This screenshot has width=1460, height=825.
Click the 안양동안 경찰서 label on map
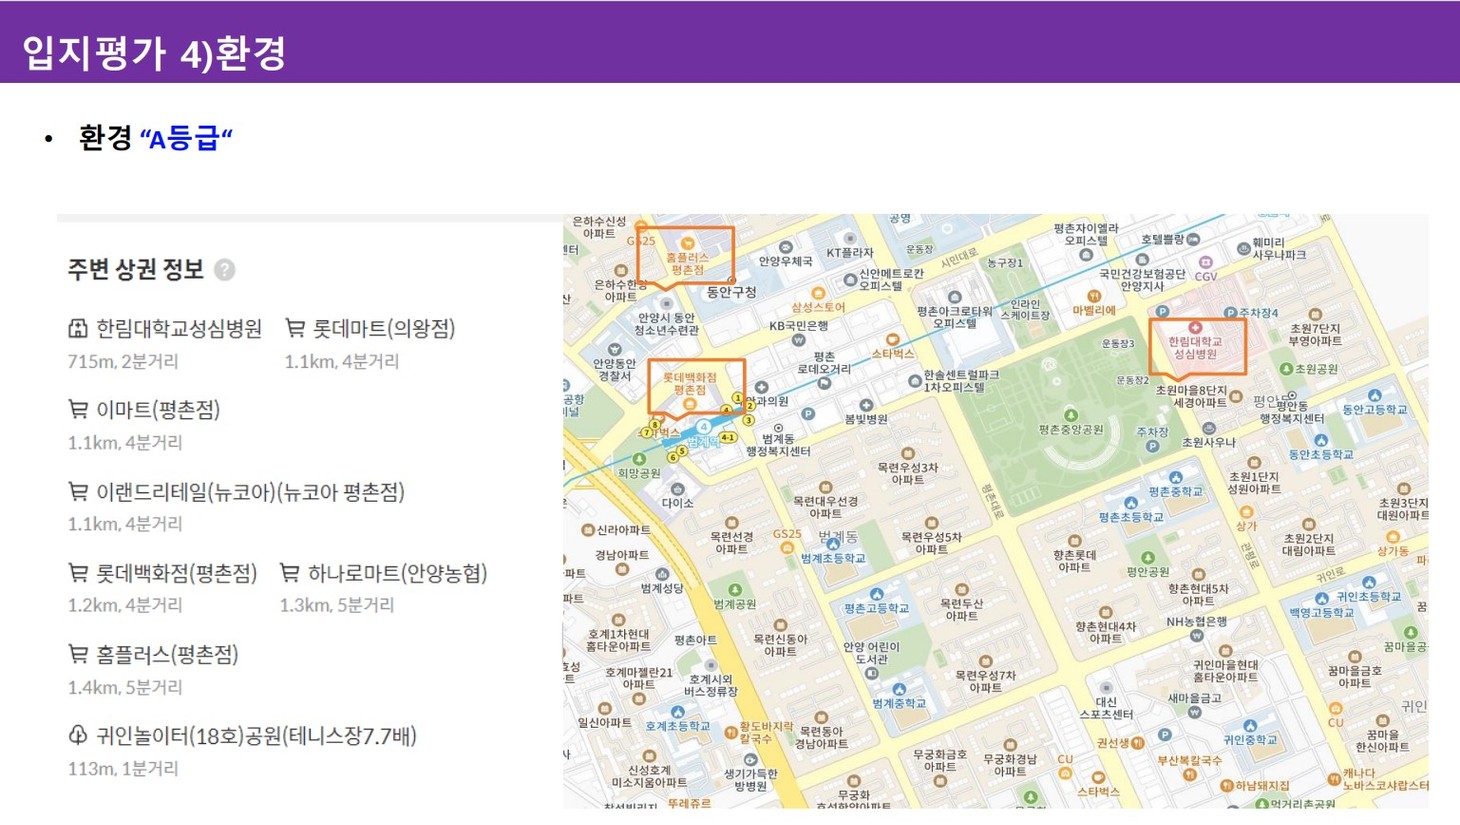coord(614,369)
